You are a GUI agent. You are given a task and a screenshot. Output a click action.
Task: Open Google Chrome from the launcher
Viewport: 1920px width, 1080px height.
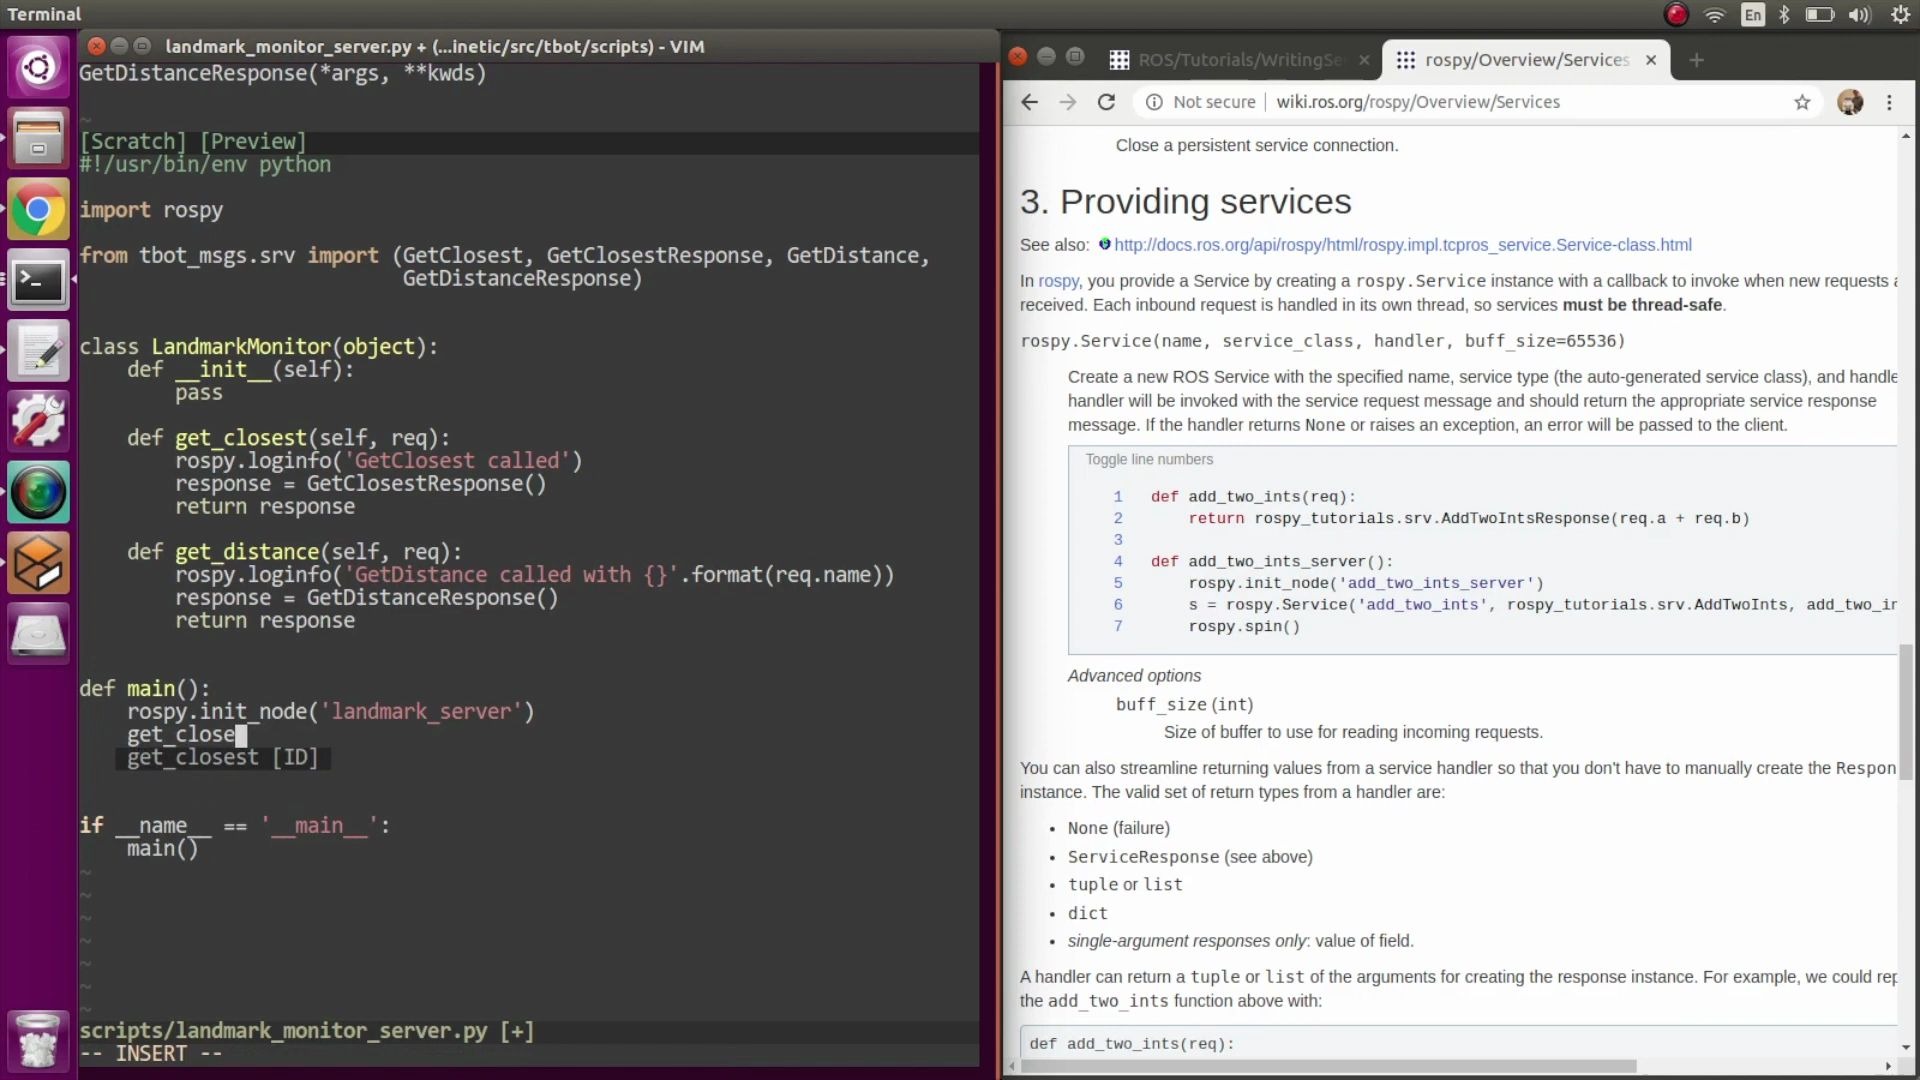38,209
